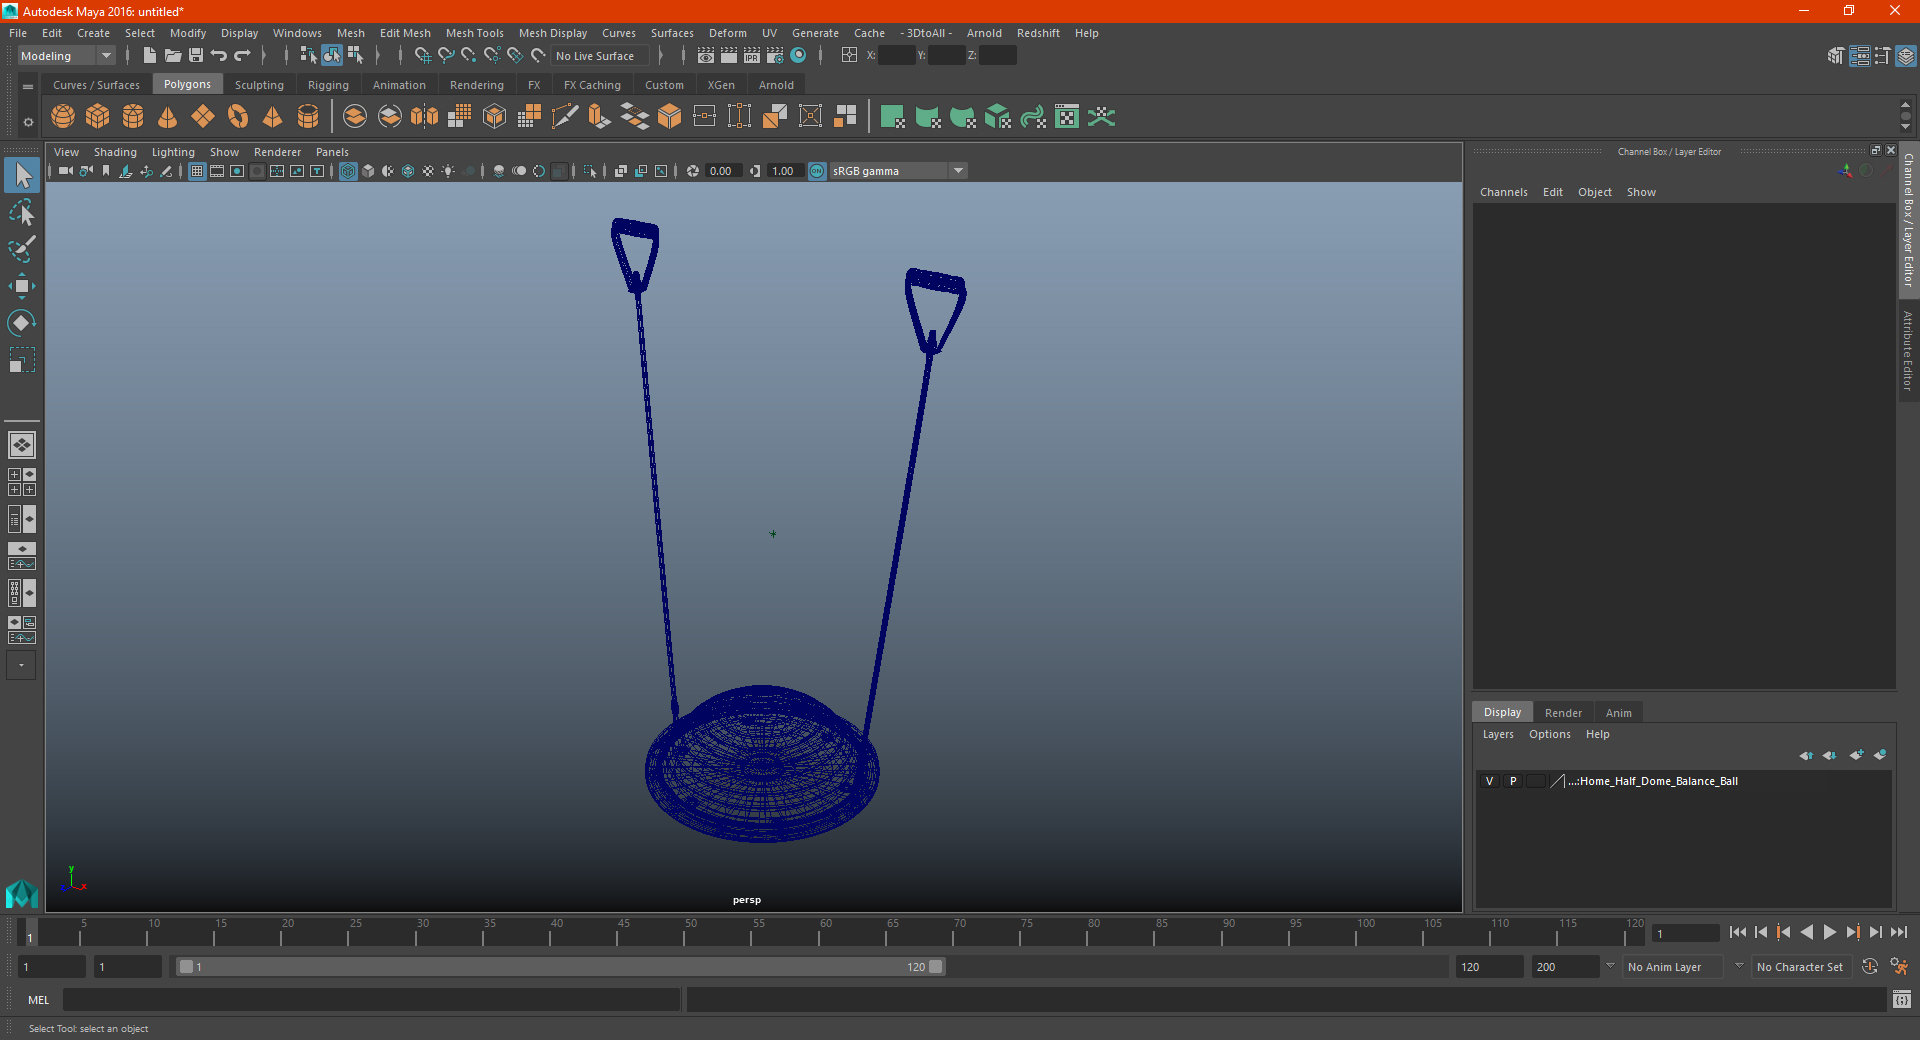The width and height of the screenshot is (1920, 1040).
Task: Activate the Lasso select tool
Action: (22, 212)
